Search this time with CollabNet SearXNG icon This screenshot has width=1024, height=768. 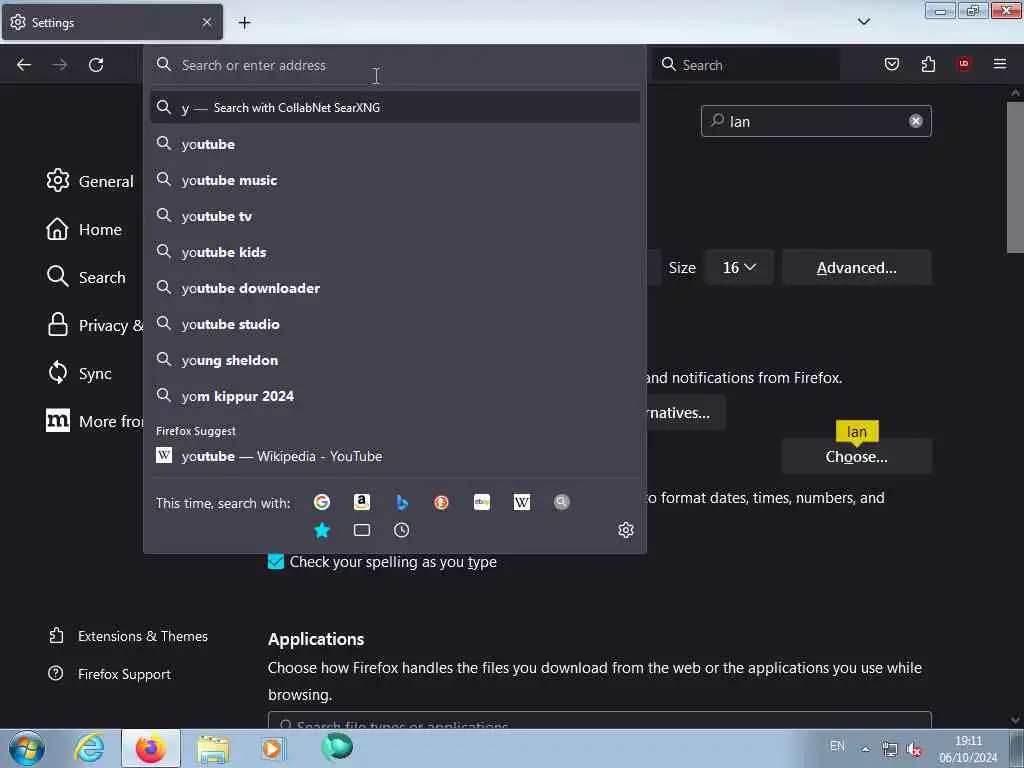pos(562,502)
